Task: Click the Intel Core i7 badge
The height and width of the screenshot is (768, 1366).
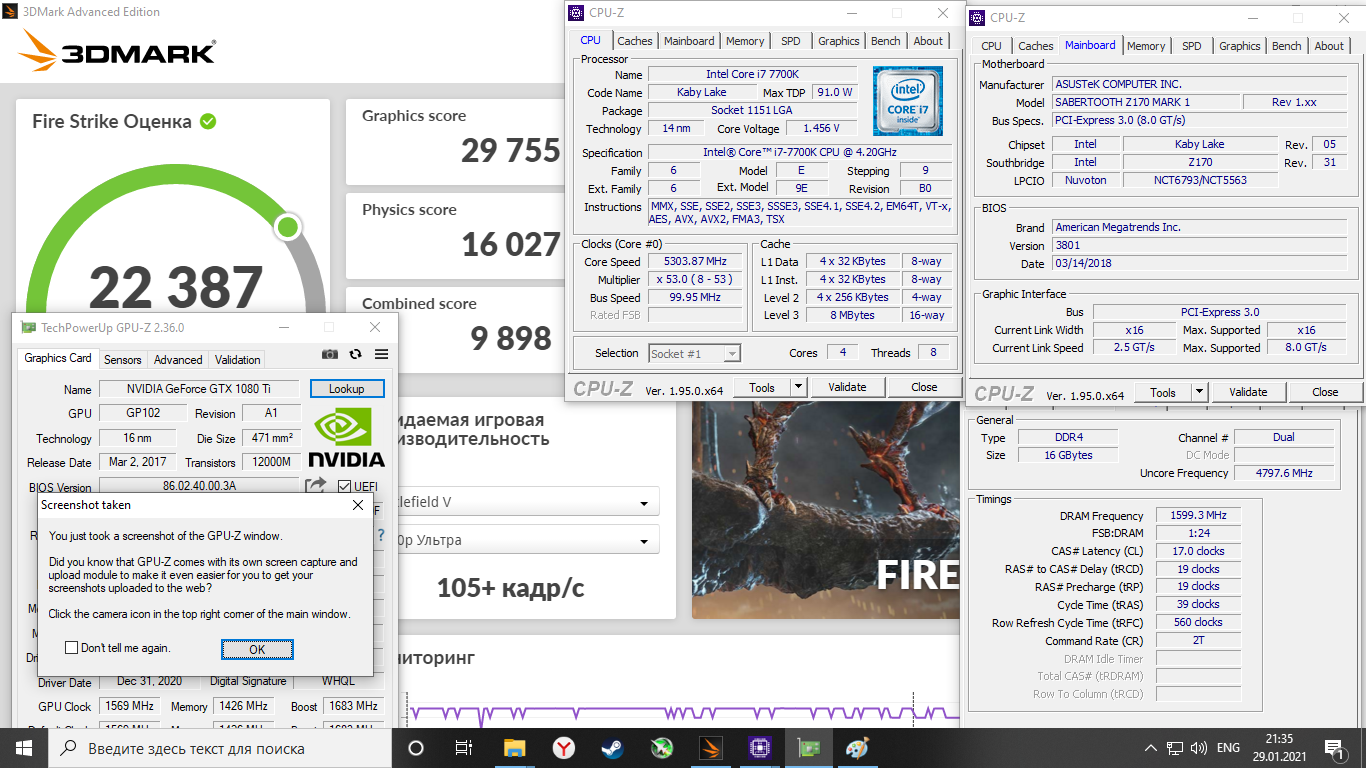Action: click(908, 100)
